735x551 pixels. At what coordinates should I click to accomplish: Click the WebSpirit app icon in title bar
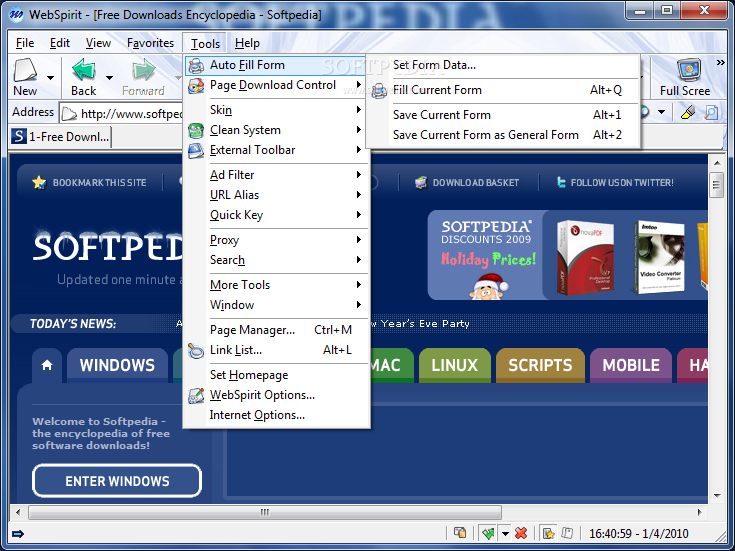click(16, 15)
